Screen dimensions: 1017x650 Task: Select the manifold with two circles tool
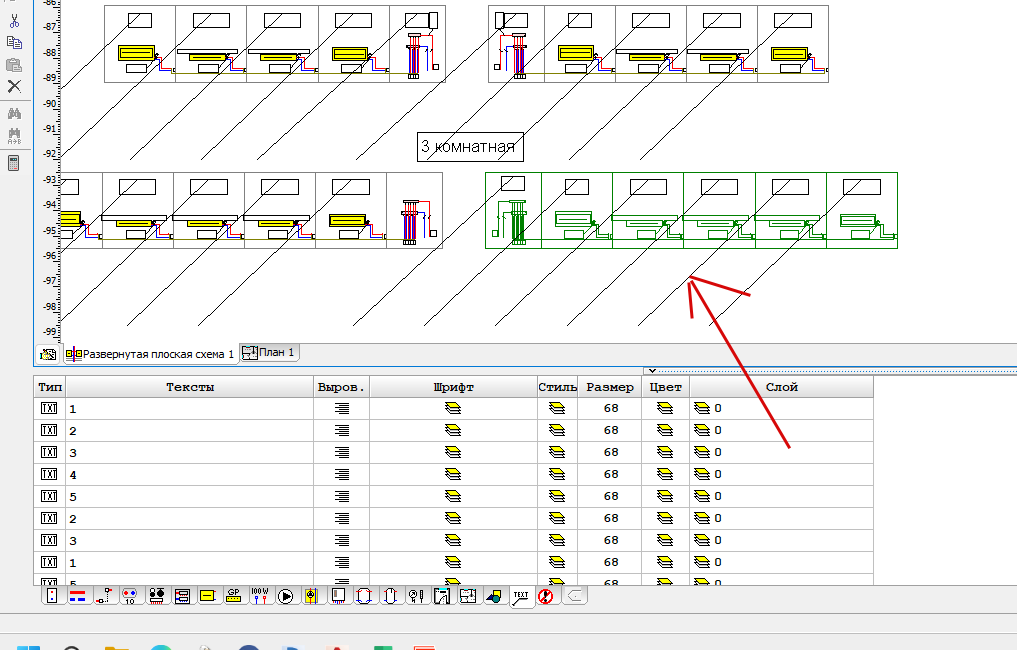pos(156,596)
